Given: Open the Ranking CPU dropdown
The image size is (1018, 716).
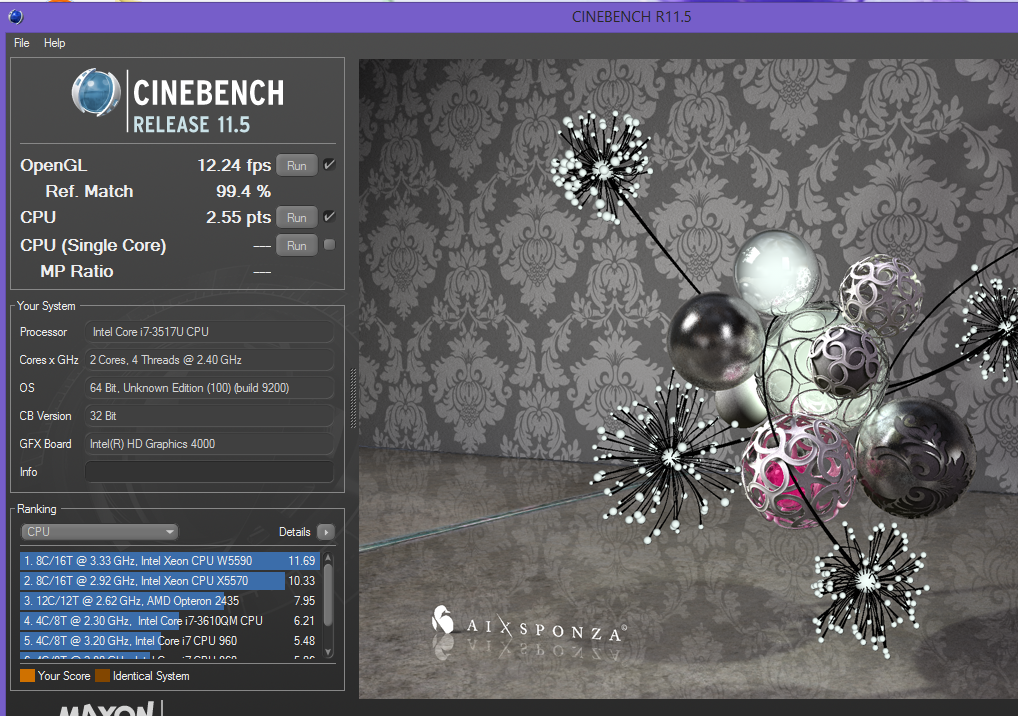Looking at the screenshot, I should [x=99, y=532].
